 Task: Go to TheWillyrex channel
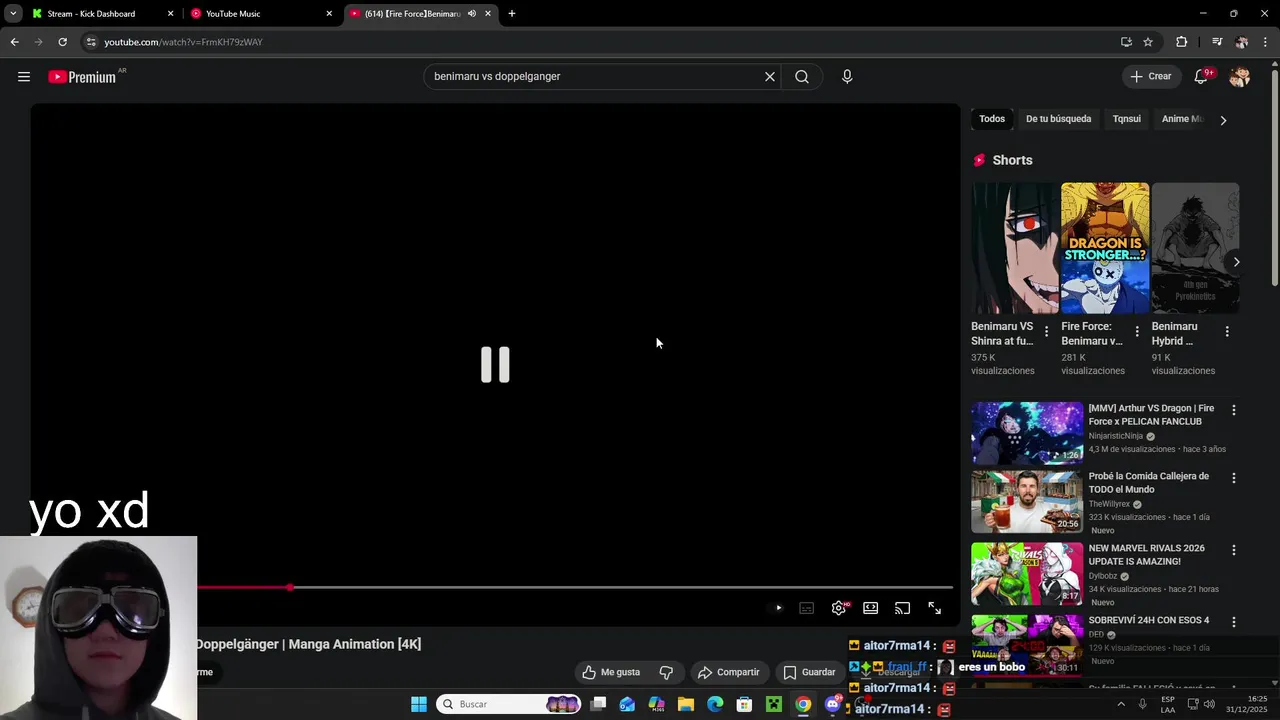click(1109, 504)
